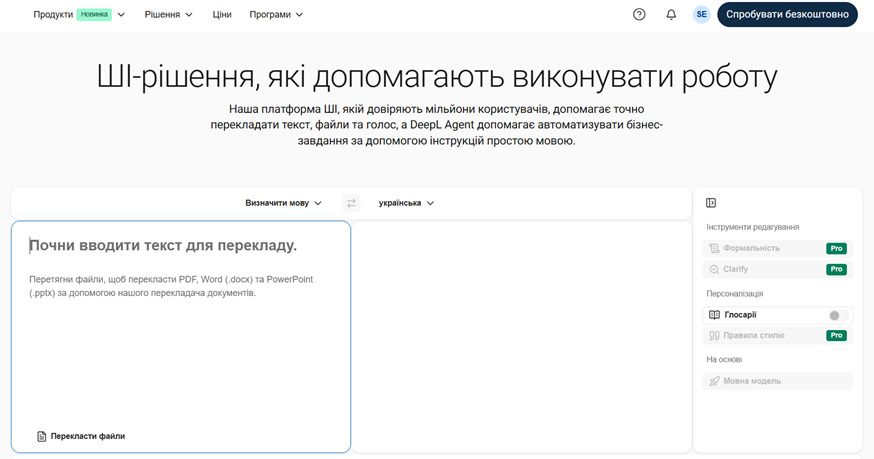This screenshot has width=874, height=459.
Task: Go to the Ціни page
Action: coord(222,15)
